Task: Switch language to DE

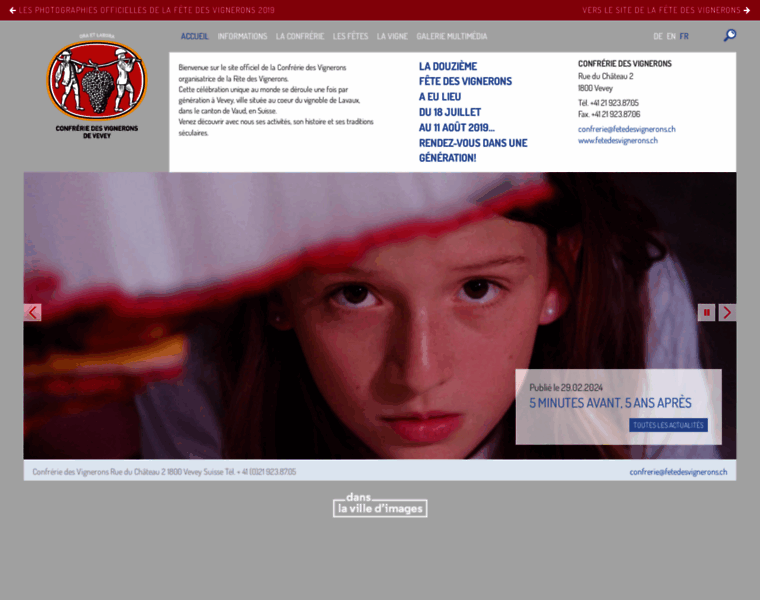Action: point(658,36)
